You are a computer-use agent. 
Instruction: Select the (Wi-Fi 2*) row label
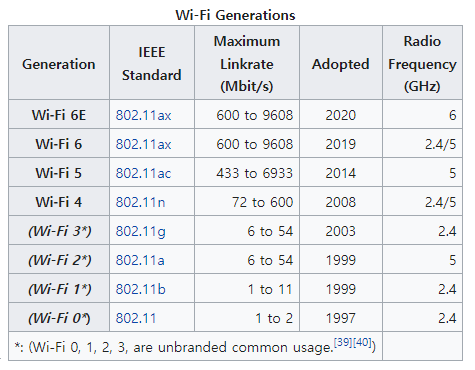[x=59, y=260]
